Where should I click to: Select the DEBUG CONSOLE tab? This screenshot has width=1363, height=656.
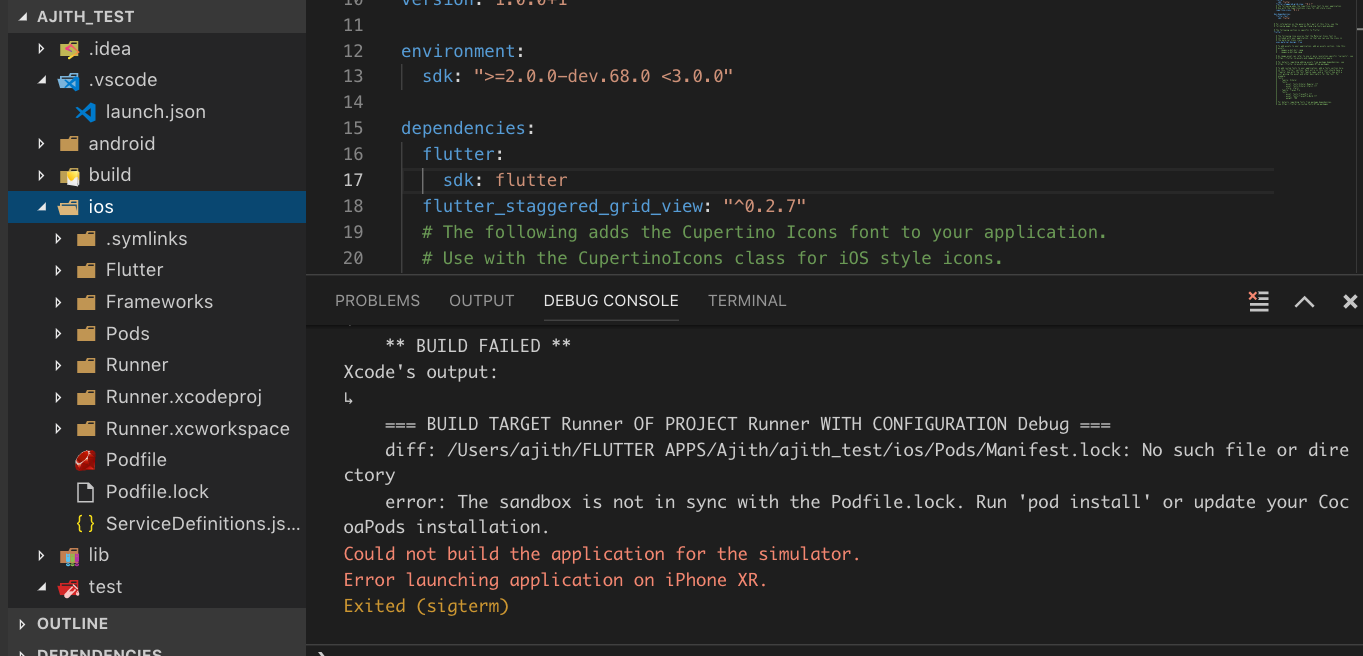[611, 301]
